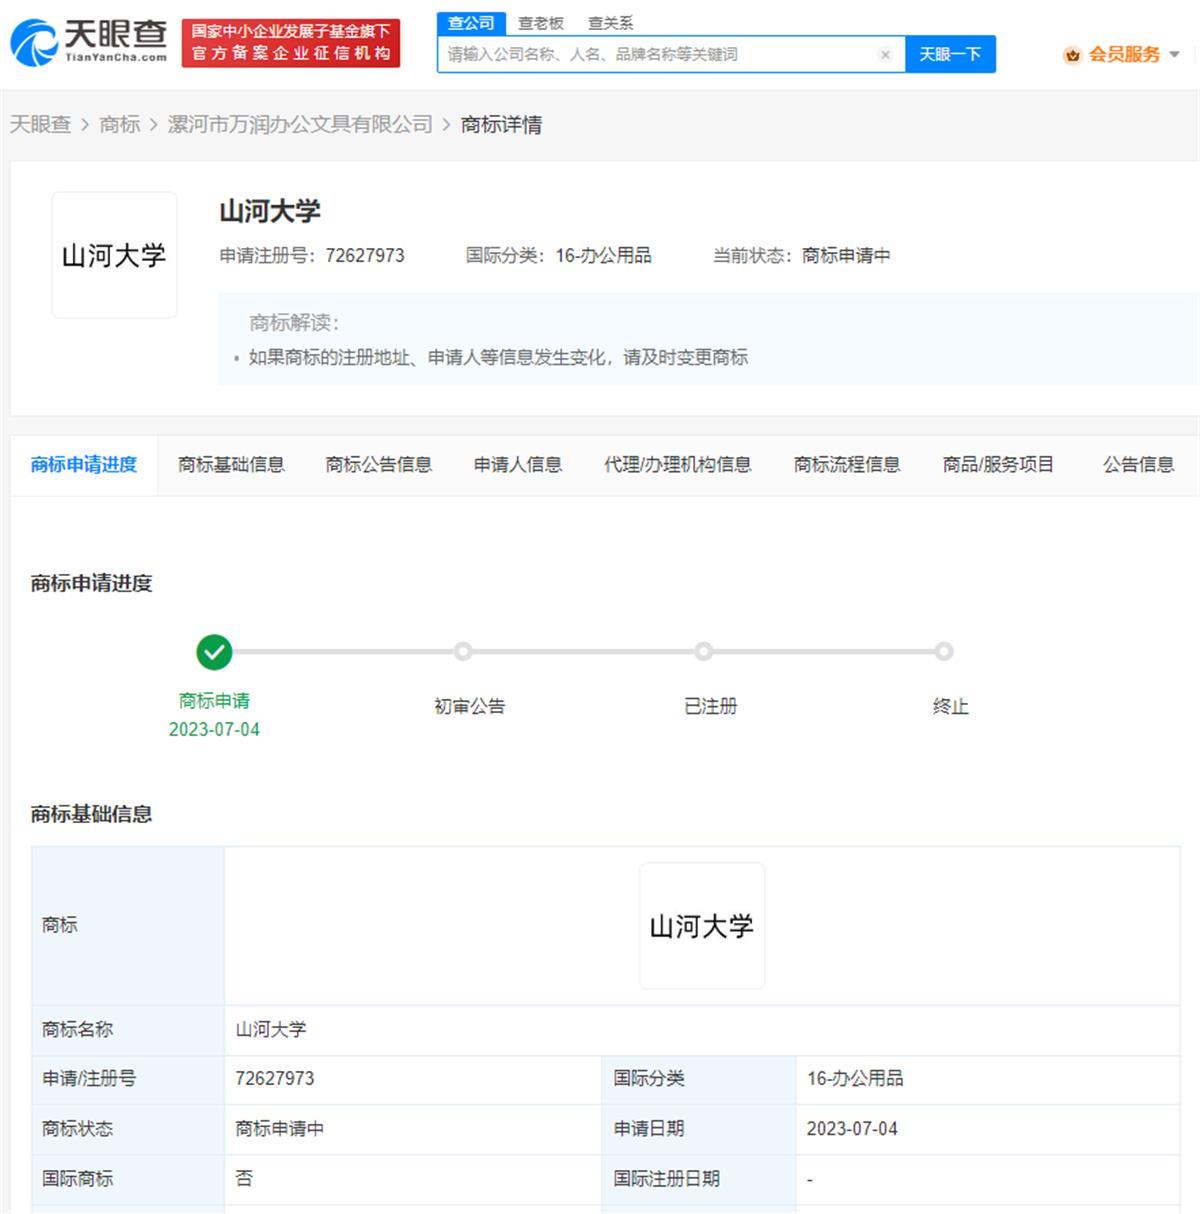
Task: Select the 申请人信息 section tab
Action: (x=517, y=463)
